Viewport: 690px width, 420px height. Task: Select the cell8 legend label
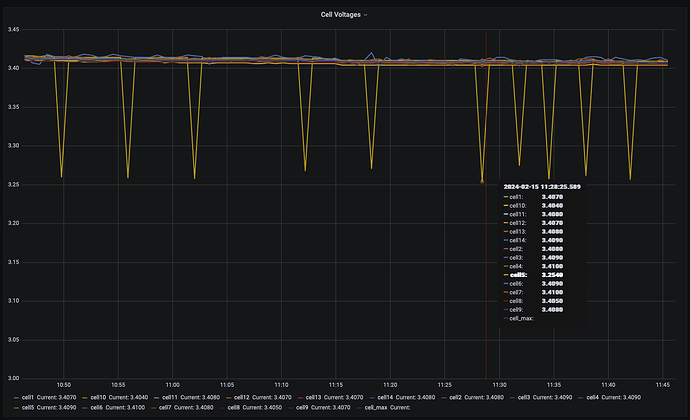pyautogui.click(x=234, y=408)
